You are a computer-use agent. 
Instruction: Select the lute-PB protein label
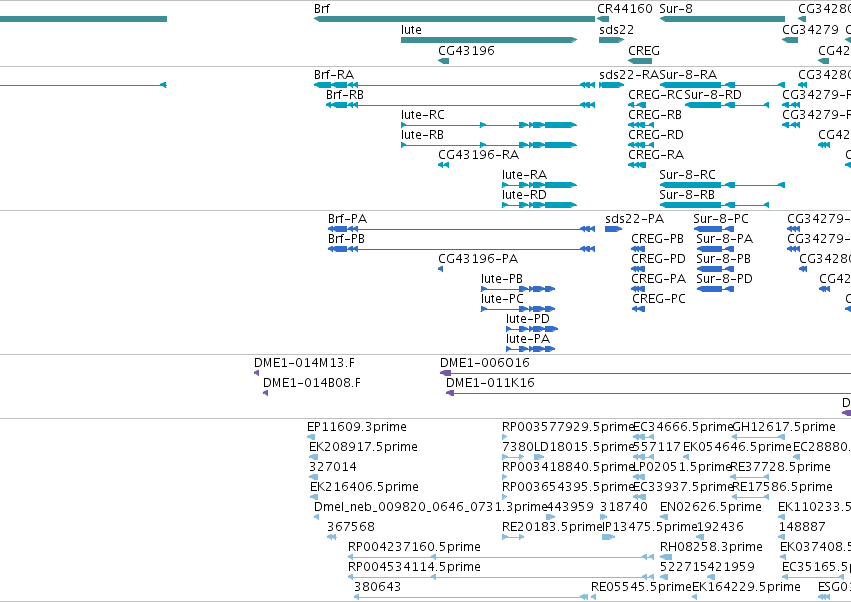[501, 279]
